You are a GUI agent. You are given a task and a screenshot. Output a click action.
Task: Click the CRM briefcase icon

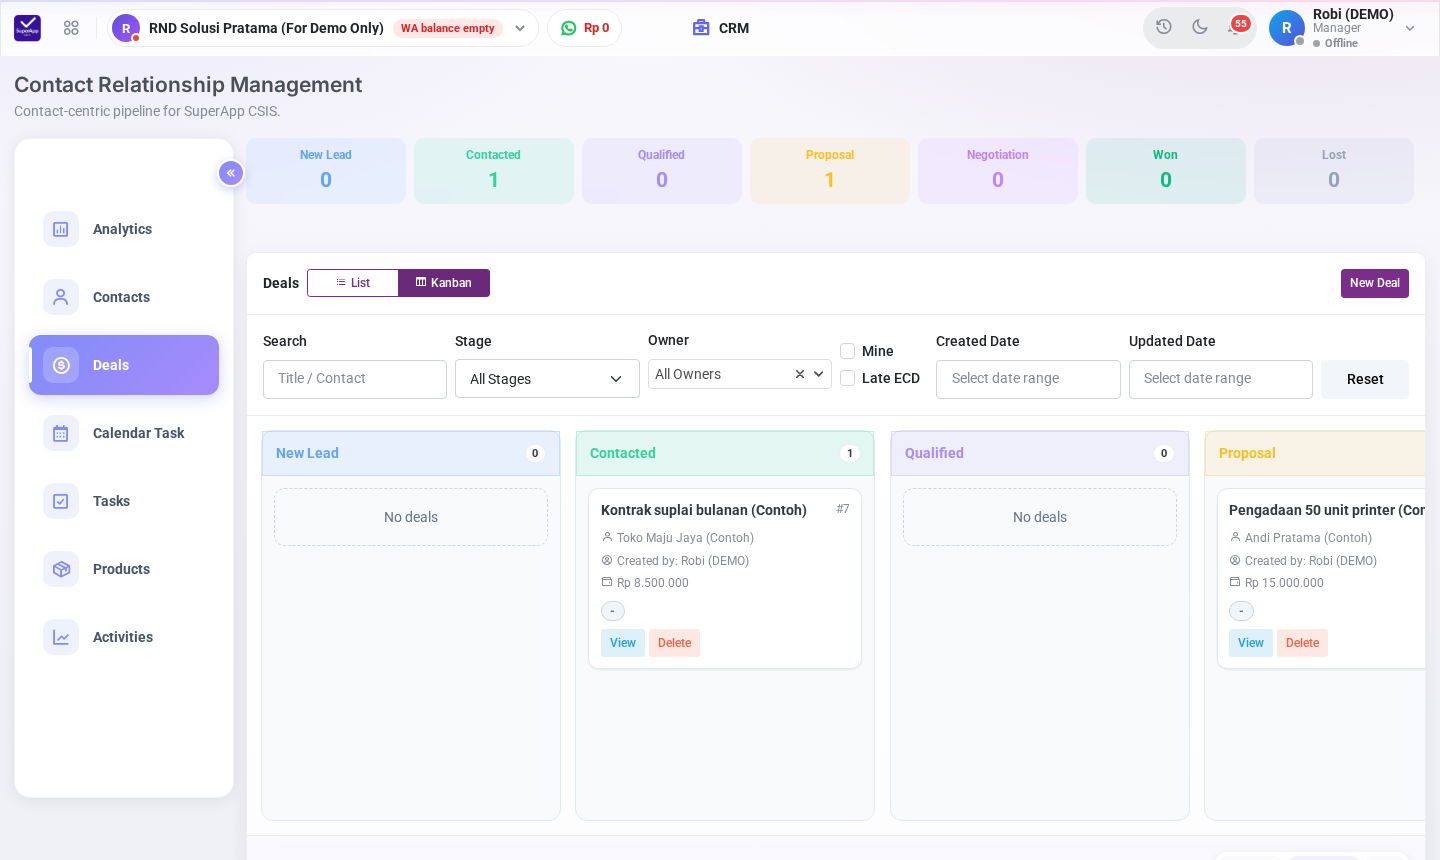(x=701, y=28)
